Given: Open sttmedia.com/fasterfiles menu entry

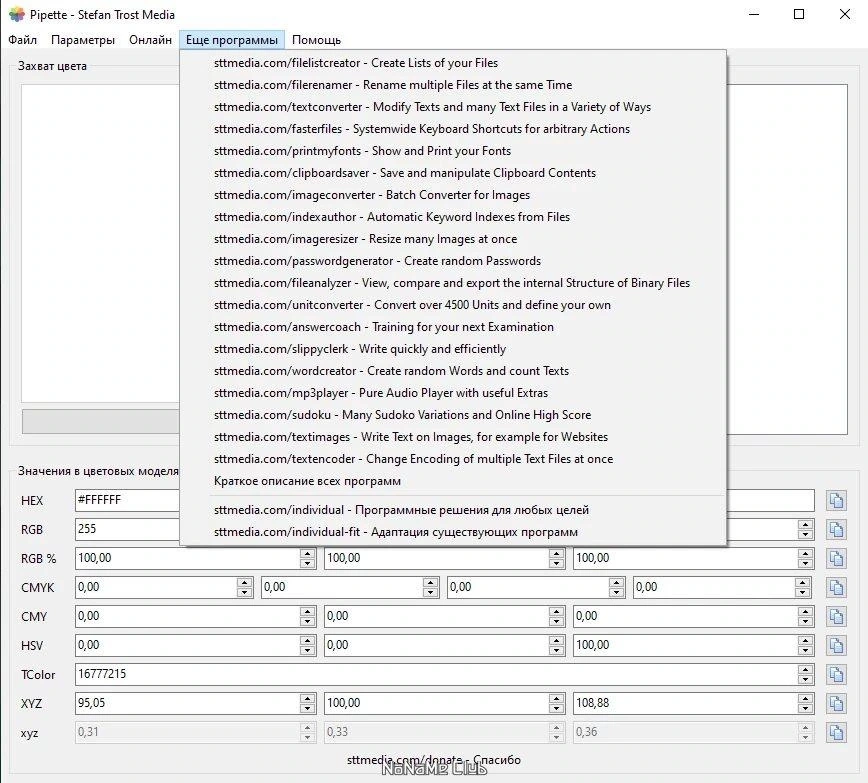Looking at the screenshot, I should (x=453, y=129).
